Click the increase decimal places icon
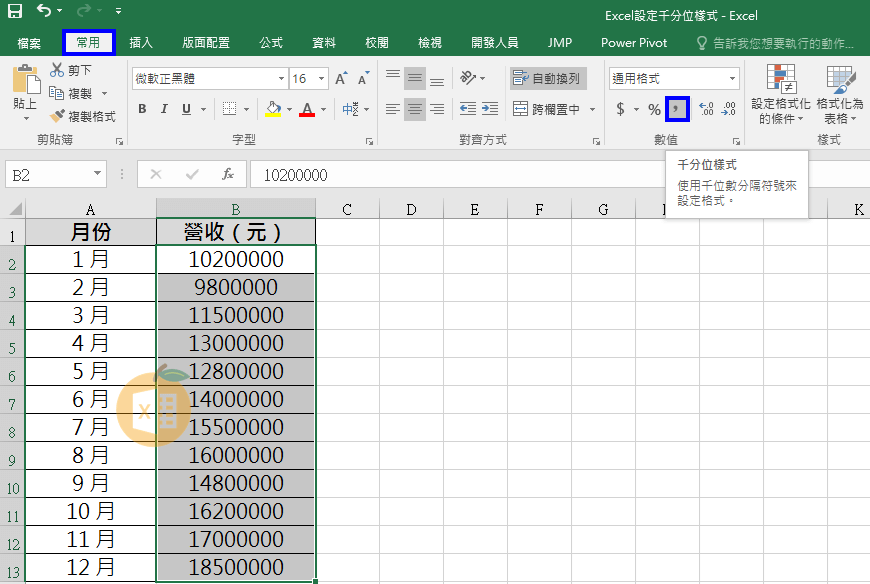The image size is (870, 584). point(706,109)
